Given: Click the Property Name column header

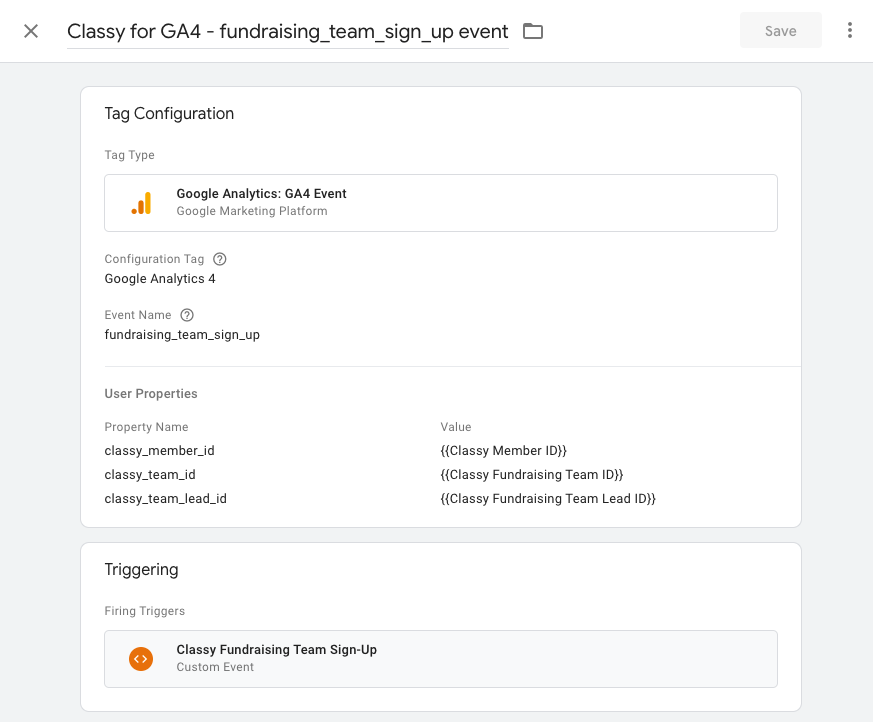Looking at the screenshot, I should (x=146, y=427).
